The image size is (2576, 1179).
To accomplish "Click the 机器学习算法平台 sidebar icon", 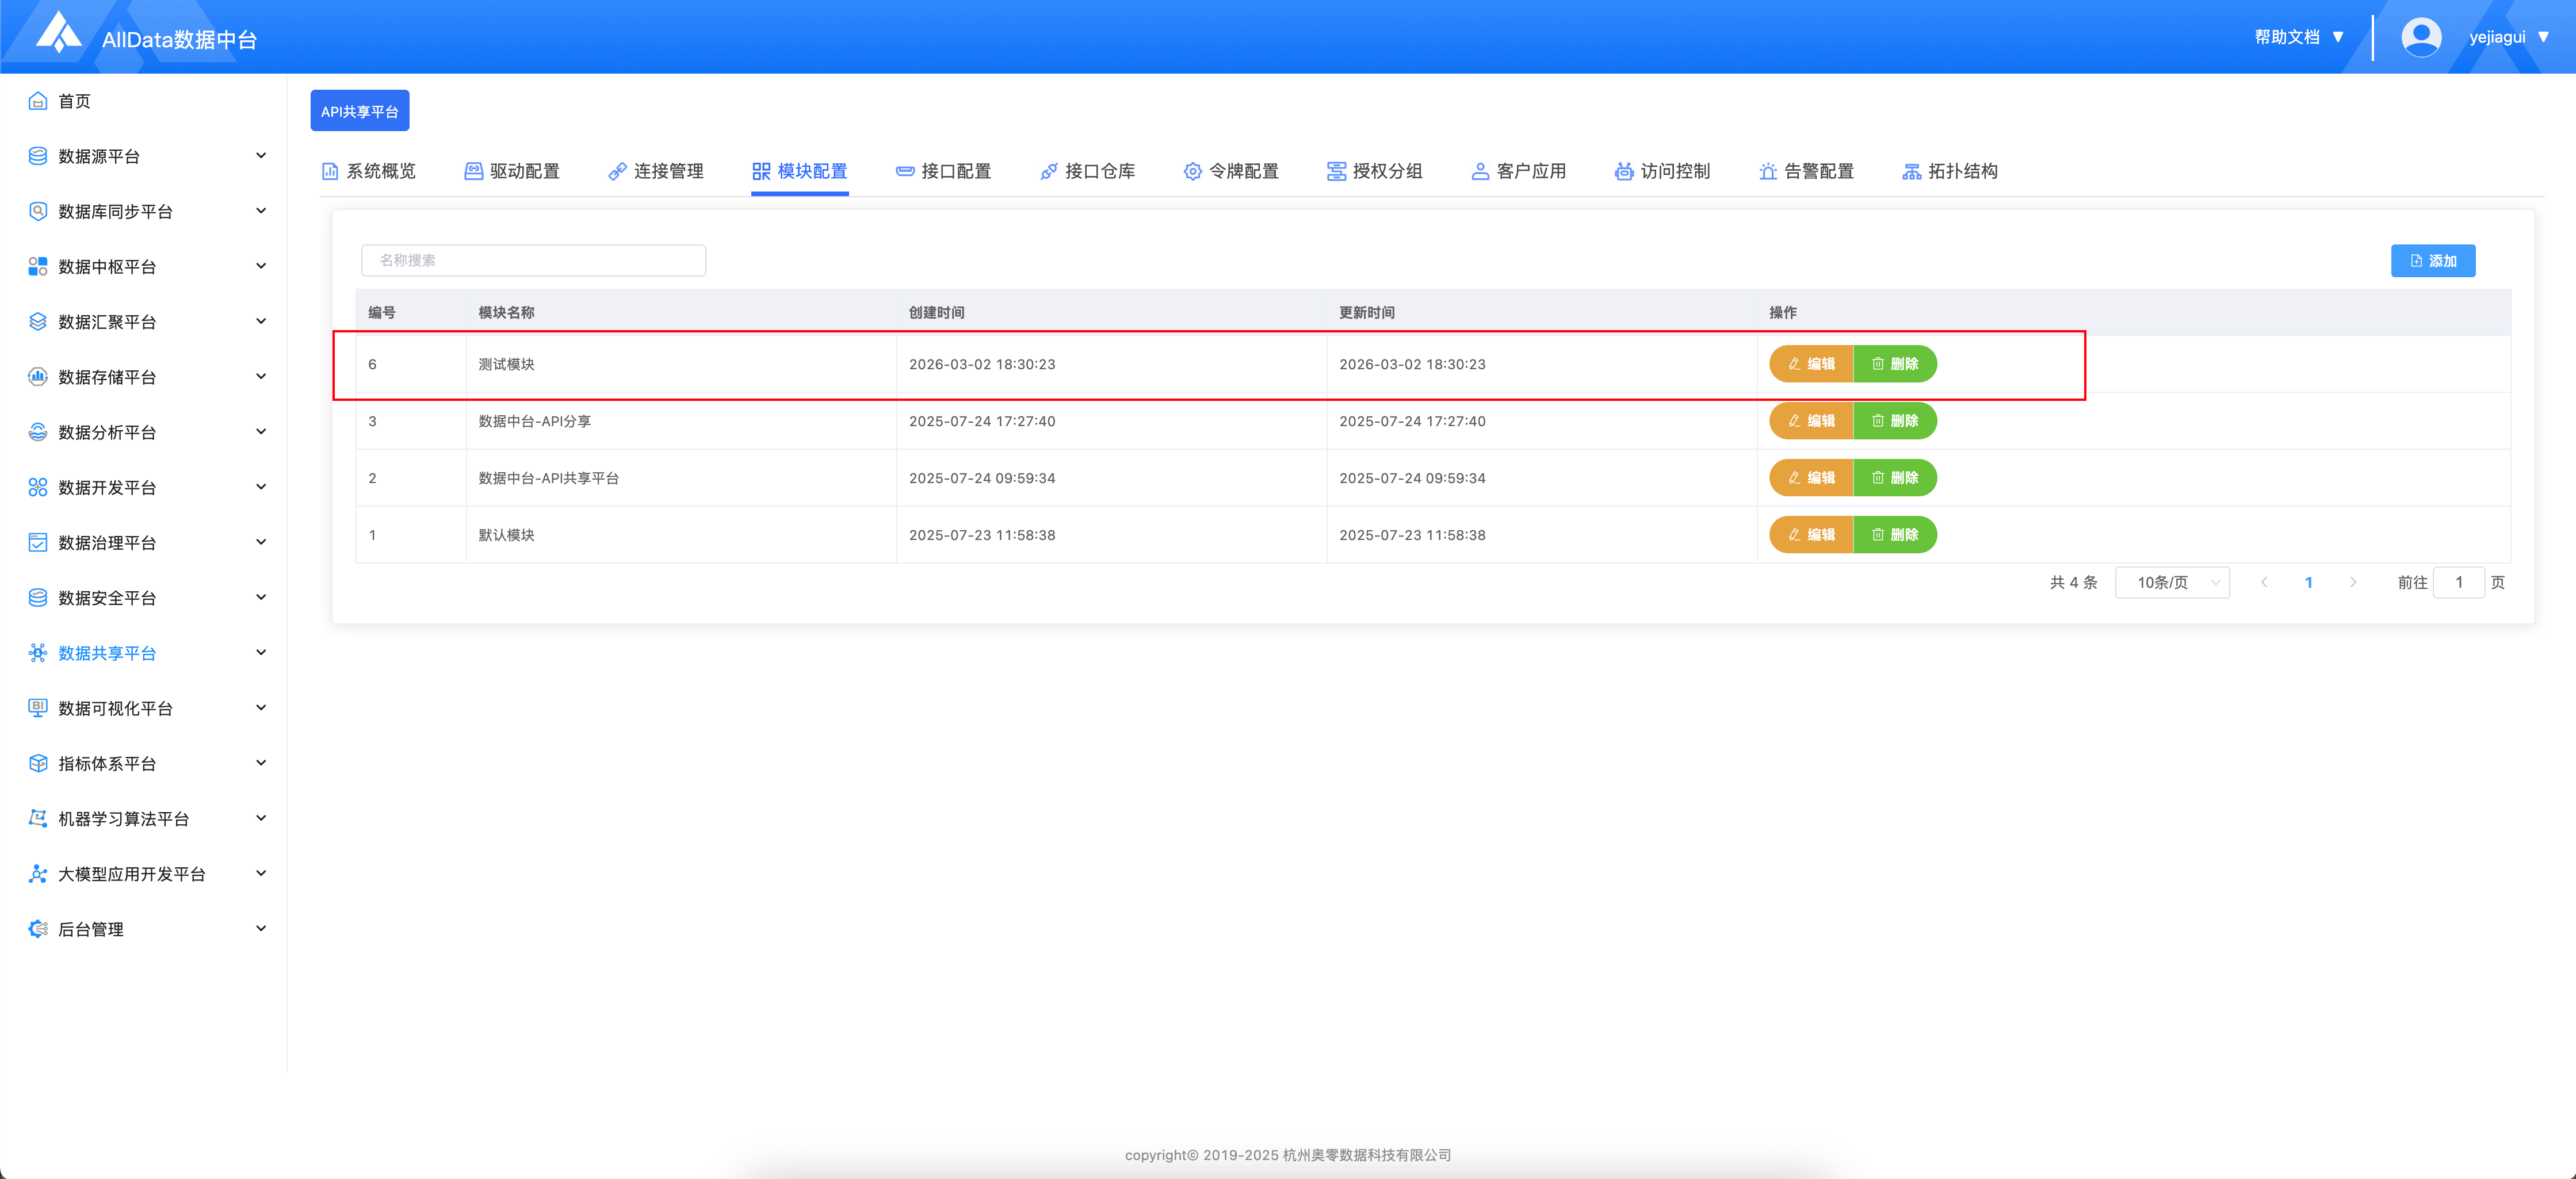I will pos(38,819).
